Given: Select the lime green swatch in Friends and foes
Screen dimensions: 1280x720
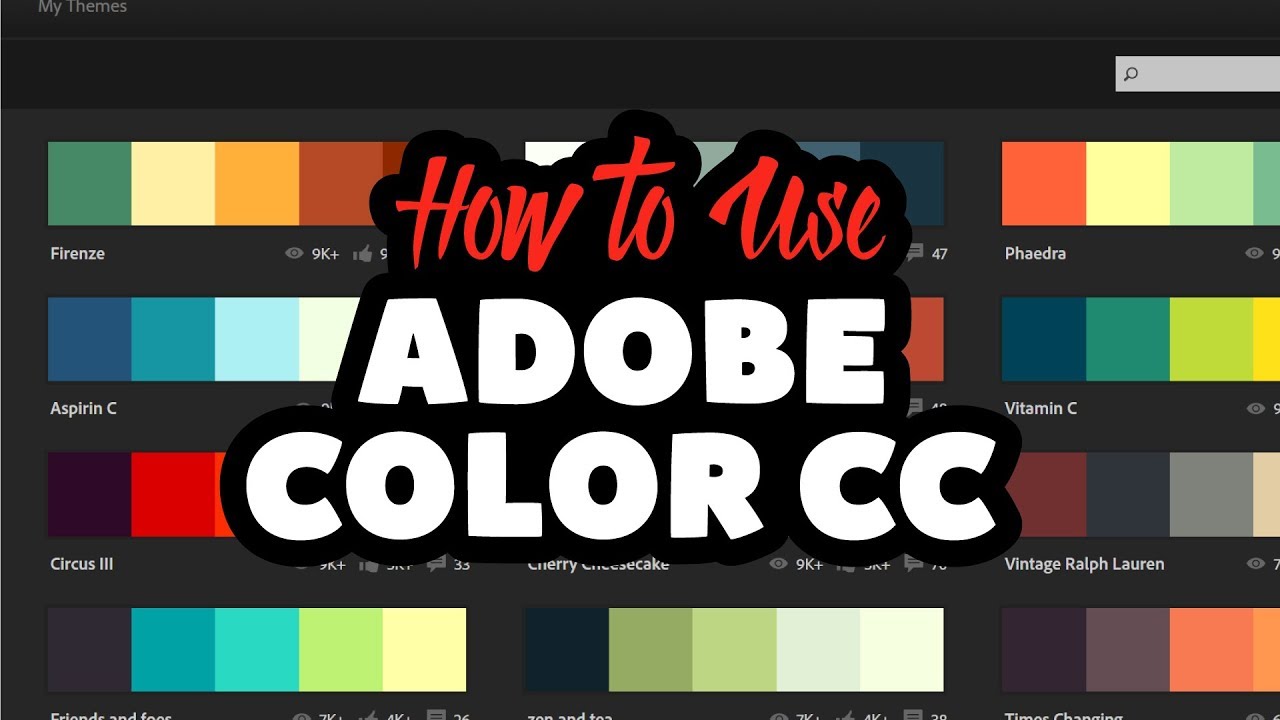Looking at the screenshot, I should 340,650.
